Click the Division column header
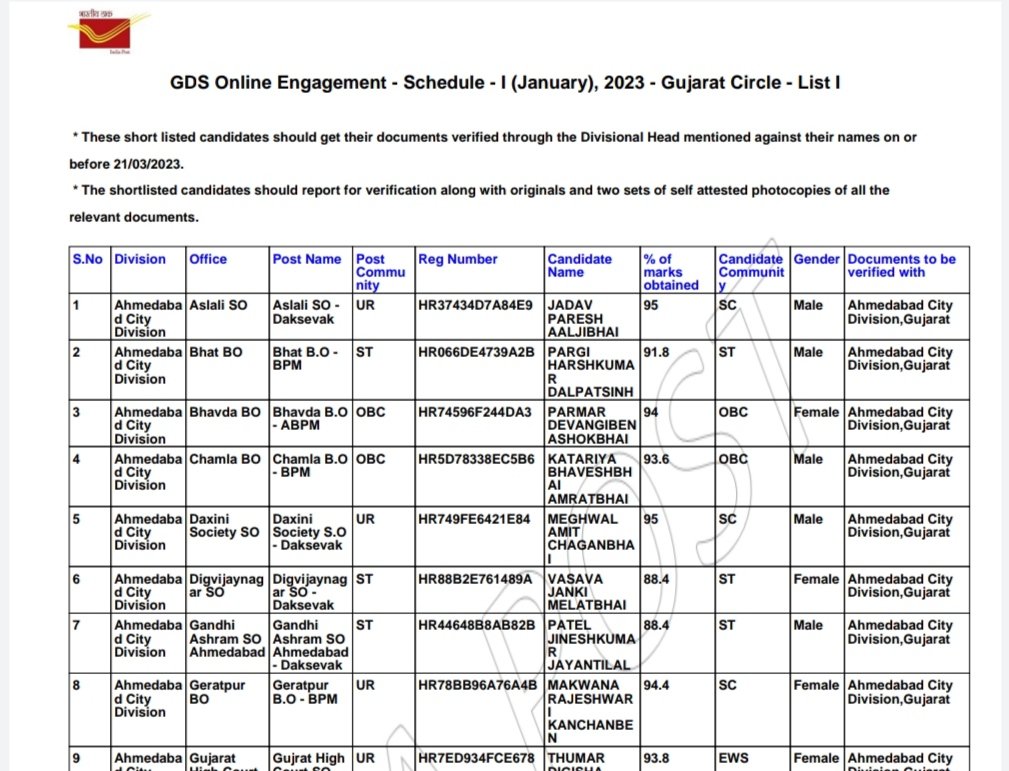This screenshot has height=771, width=1009. (140, 259)
